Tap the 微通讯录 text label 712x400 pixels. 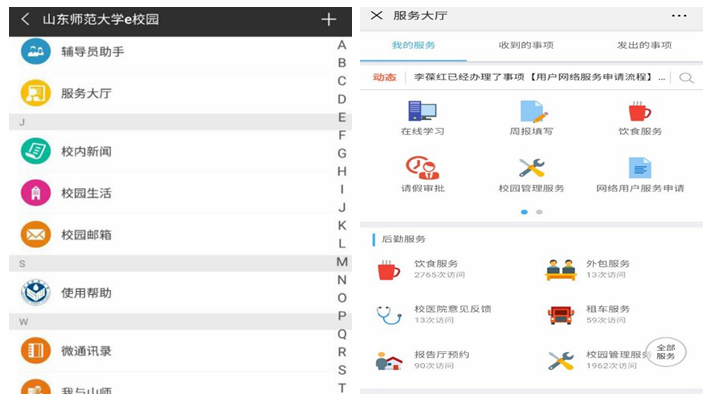pyautogui.click(x=86, y=351)
